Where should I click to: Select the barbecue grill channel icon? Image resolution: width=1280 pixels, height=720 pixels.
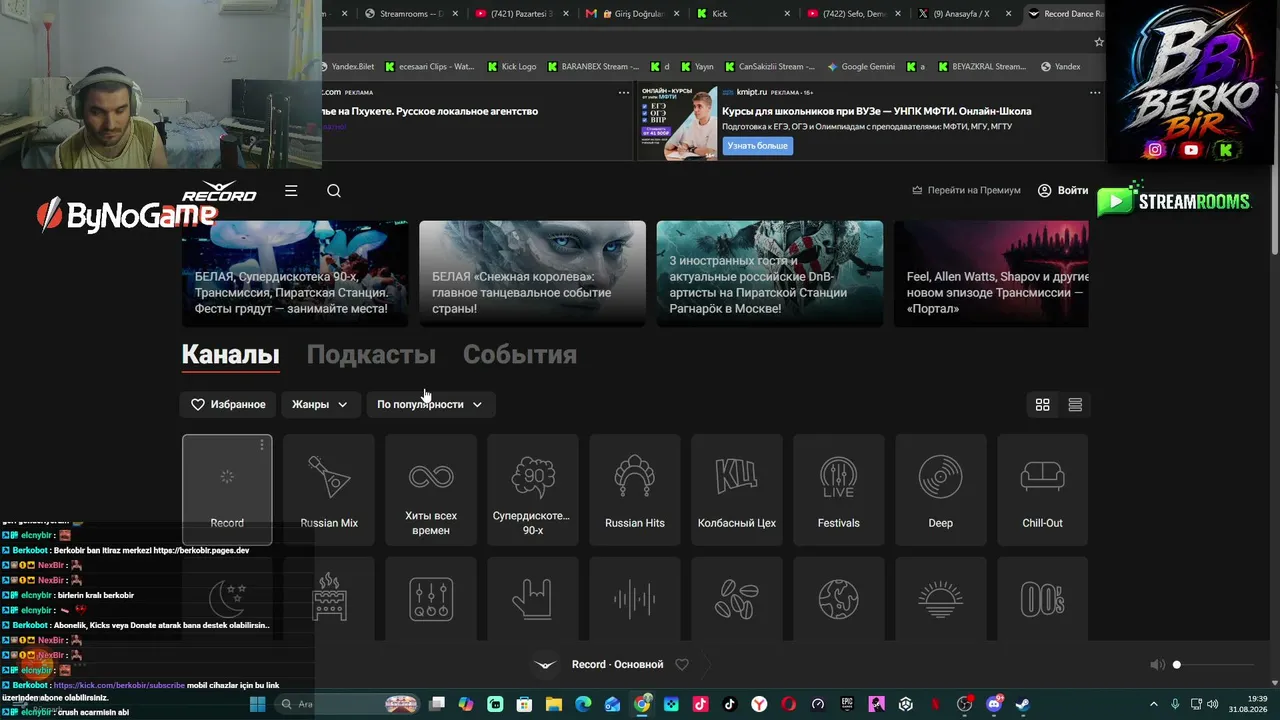(x=329, y=598)
